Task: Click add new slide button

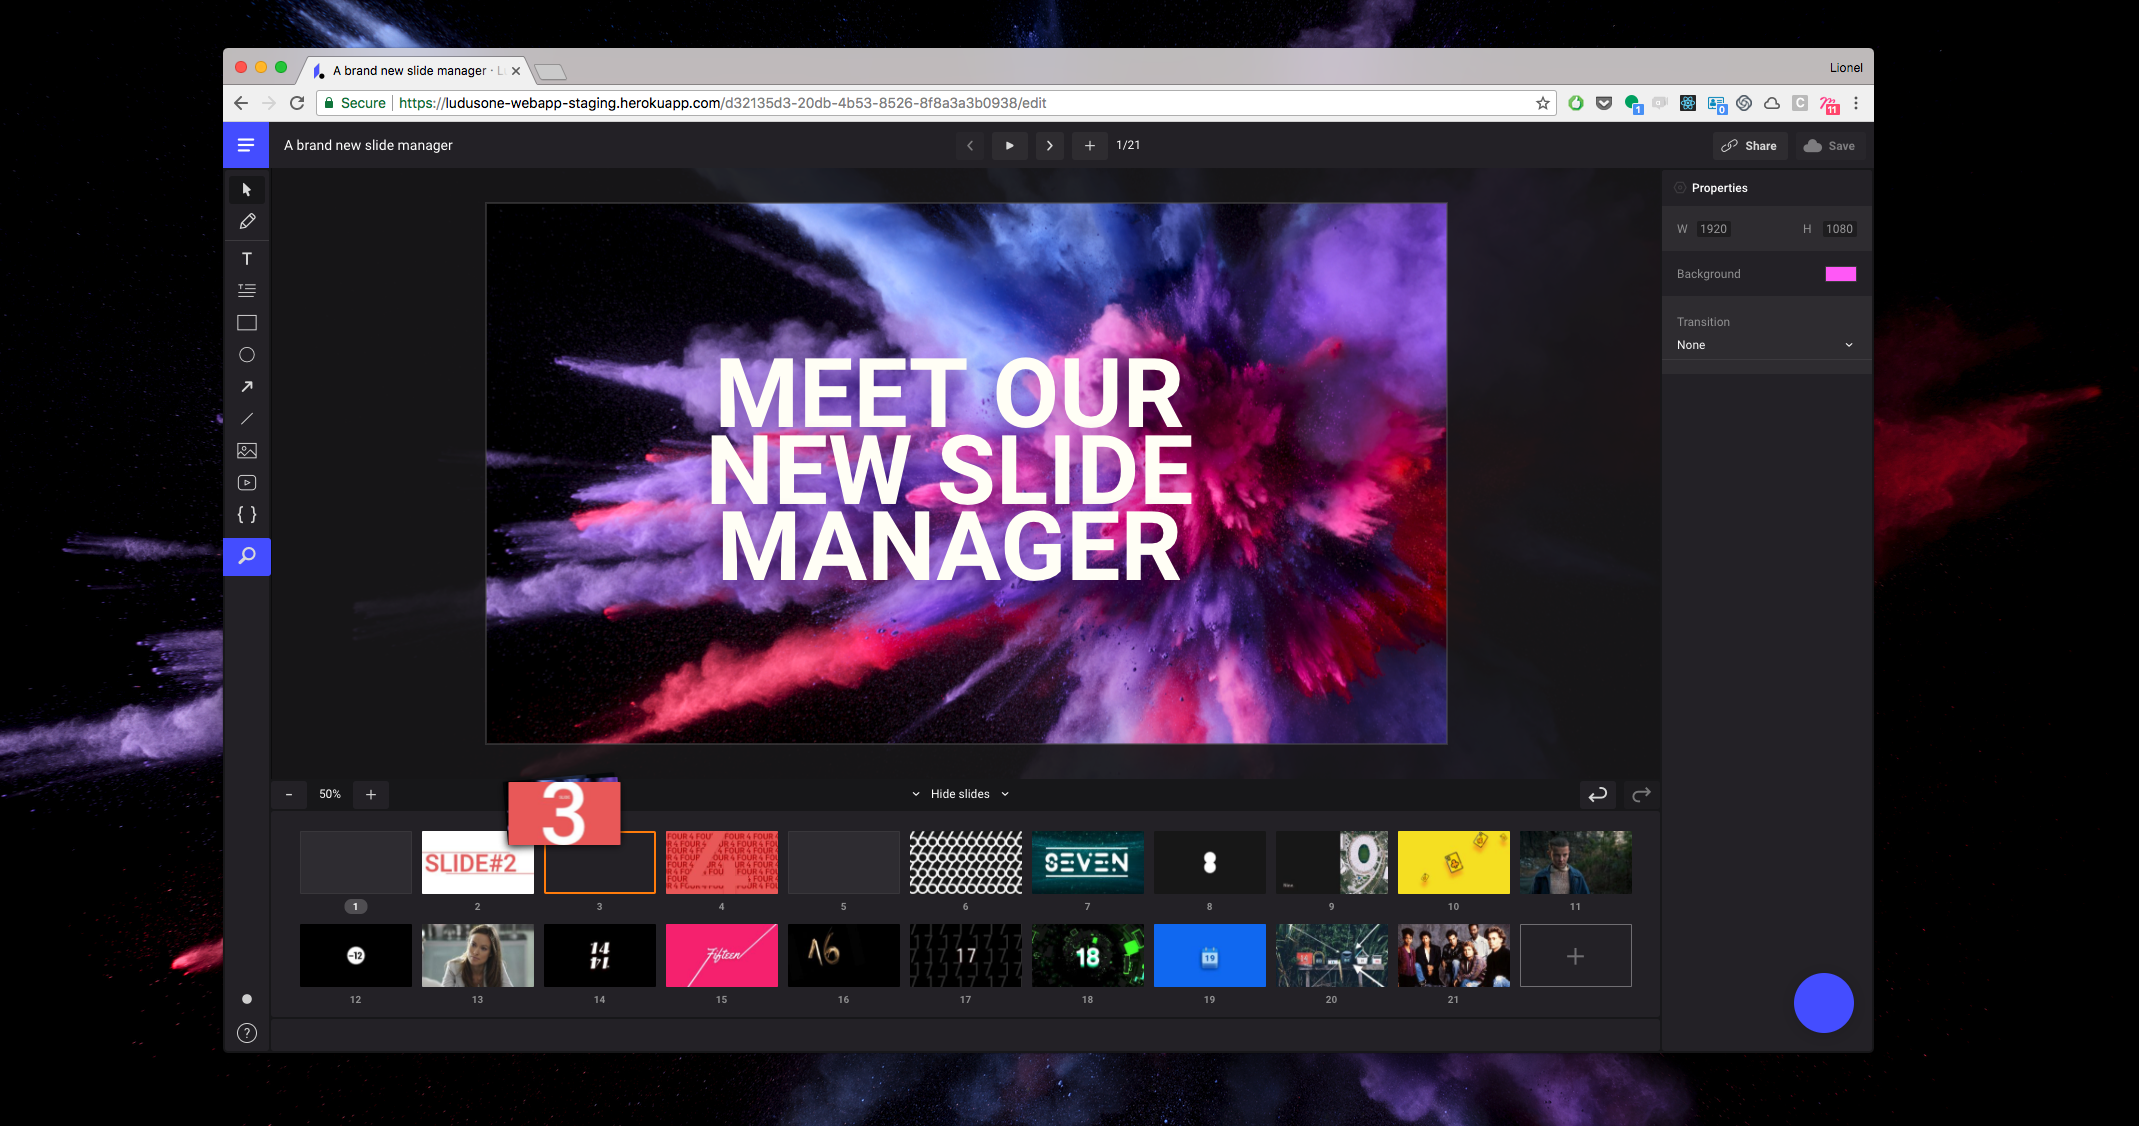Action: coord(1575,956)
